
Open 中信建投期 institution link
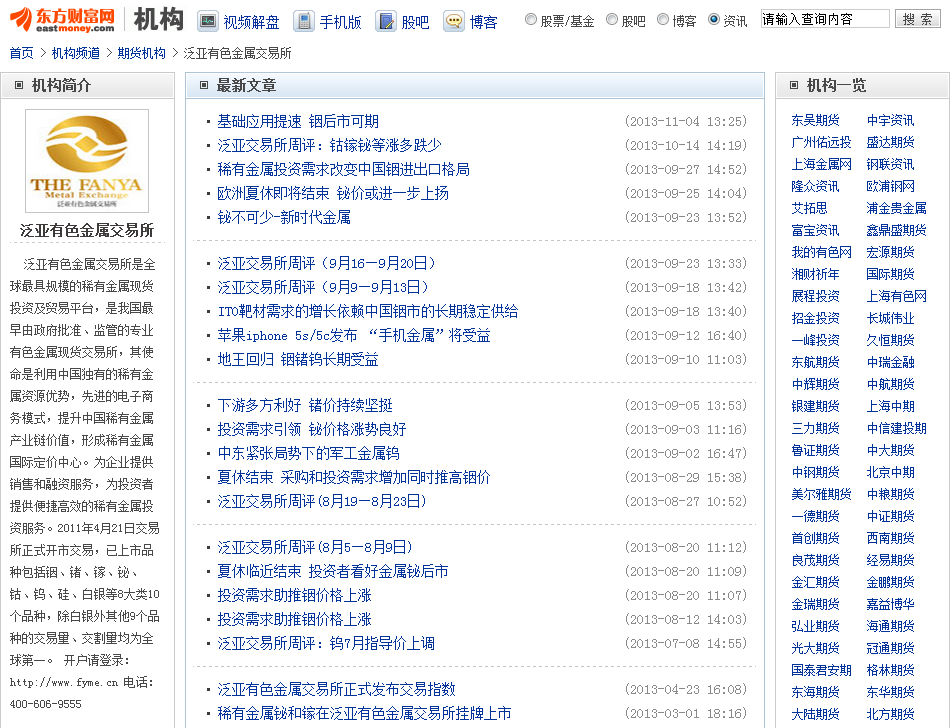click(x=897, y=428)
